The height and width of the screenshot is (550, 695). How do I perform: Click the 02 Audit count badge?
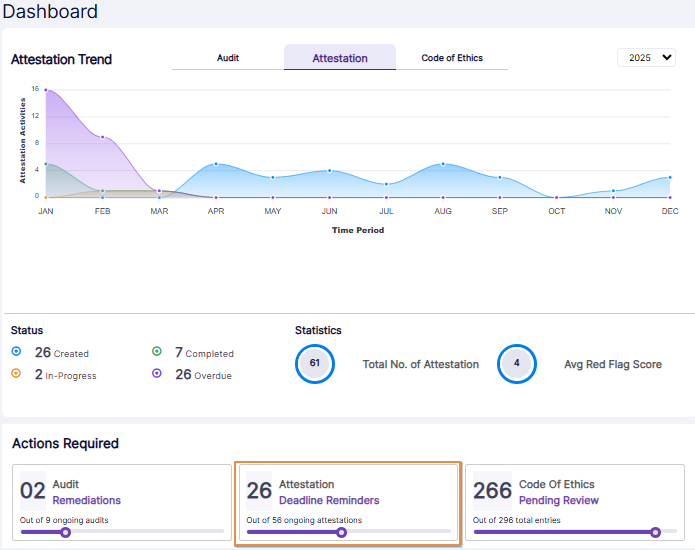click(33, 491)
